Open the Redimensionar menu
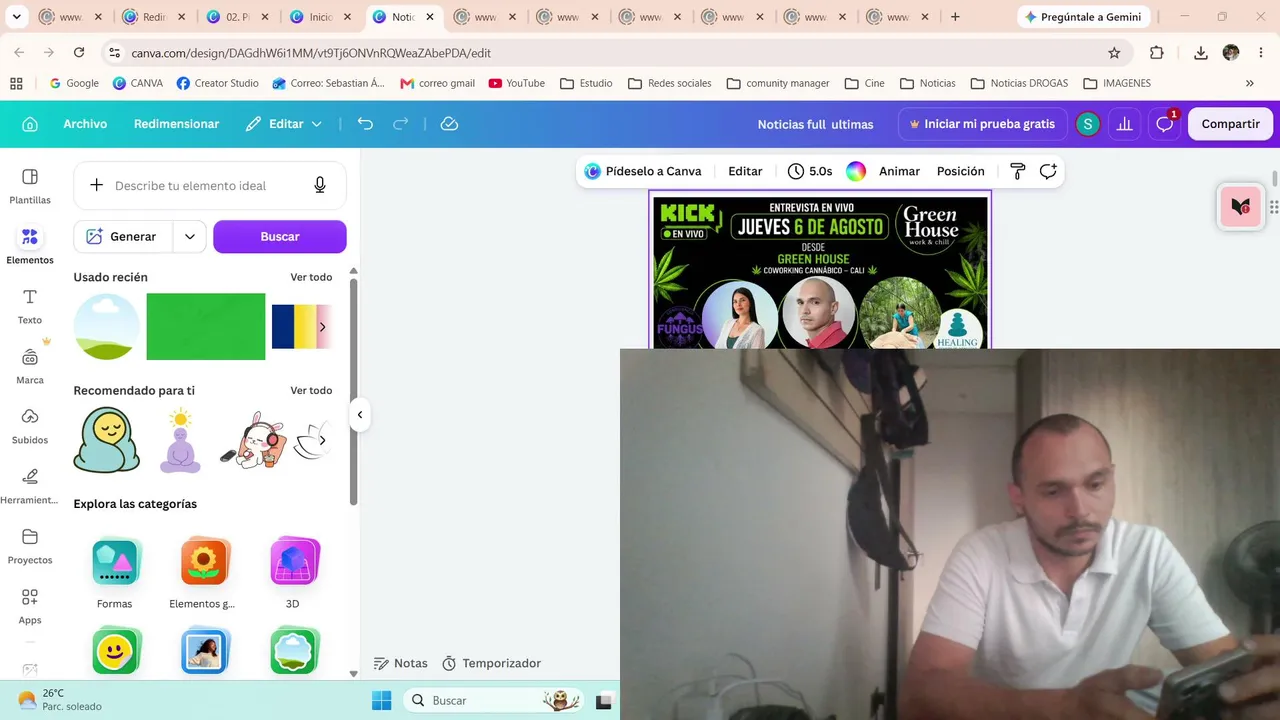The image size is (1280, 720). pyautogui.click(x=176, y=124)
